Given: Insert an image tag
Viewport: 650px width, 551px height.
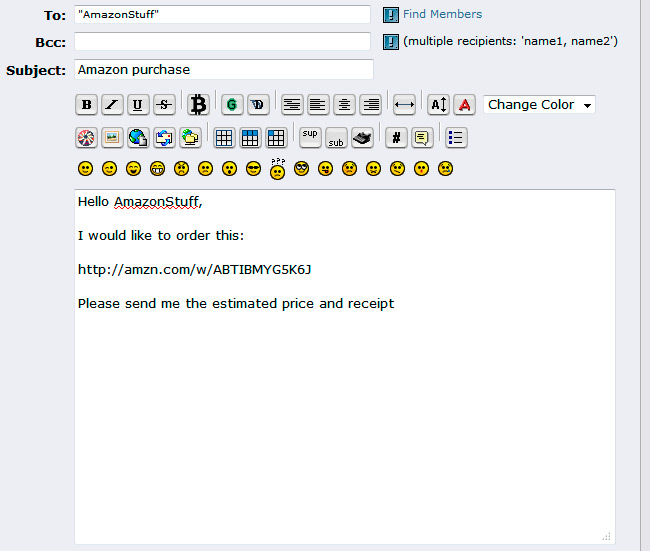Looking at the screenshot, I should click(x=112, y=138).
